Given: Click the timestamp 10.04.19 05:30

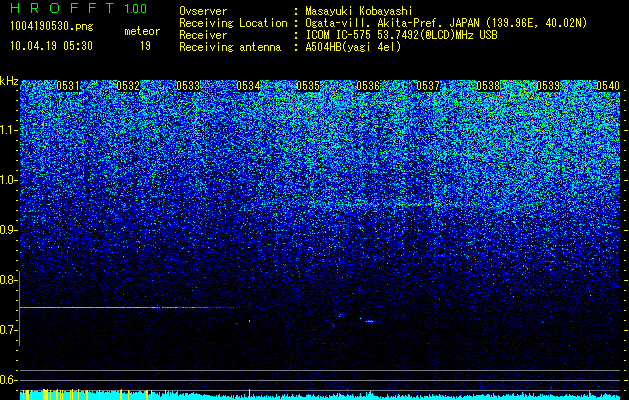Looking at the screenshot, I should (51, 46).
